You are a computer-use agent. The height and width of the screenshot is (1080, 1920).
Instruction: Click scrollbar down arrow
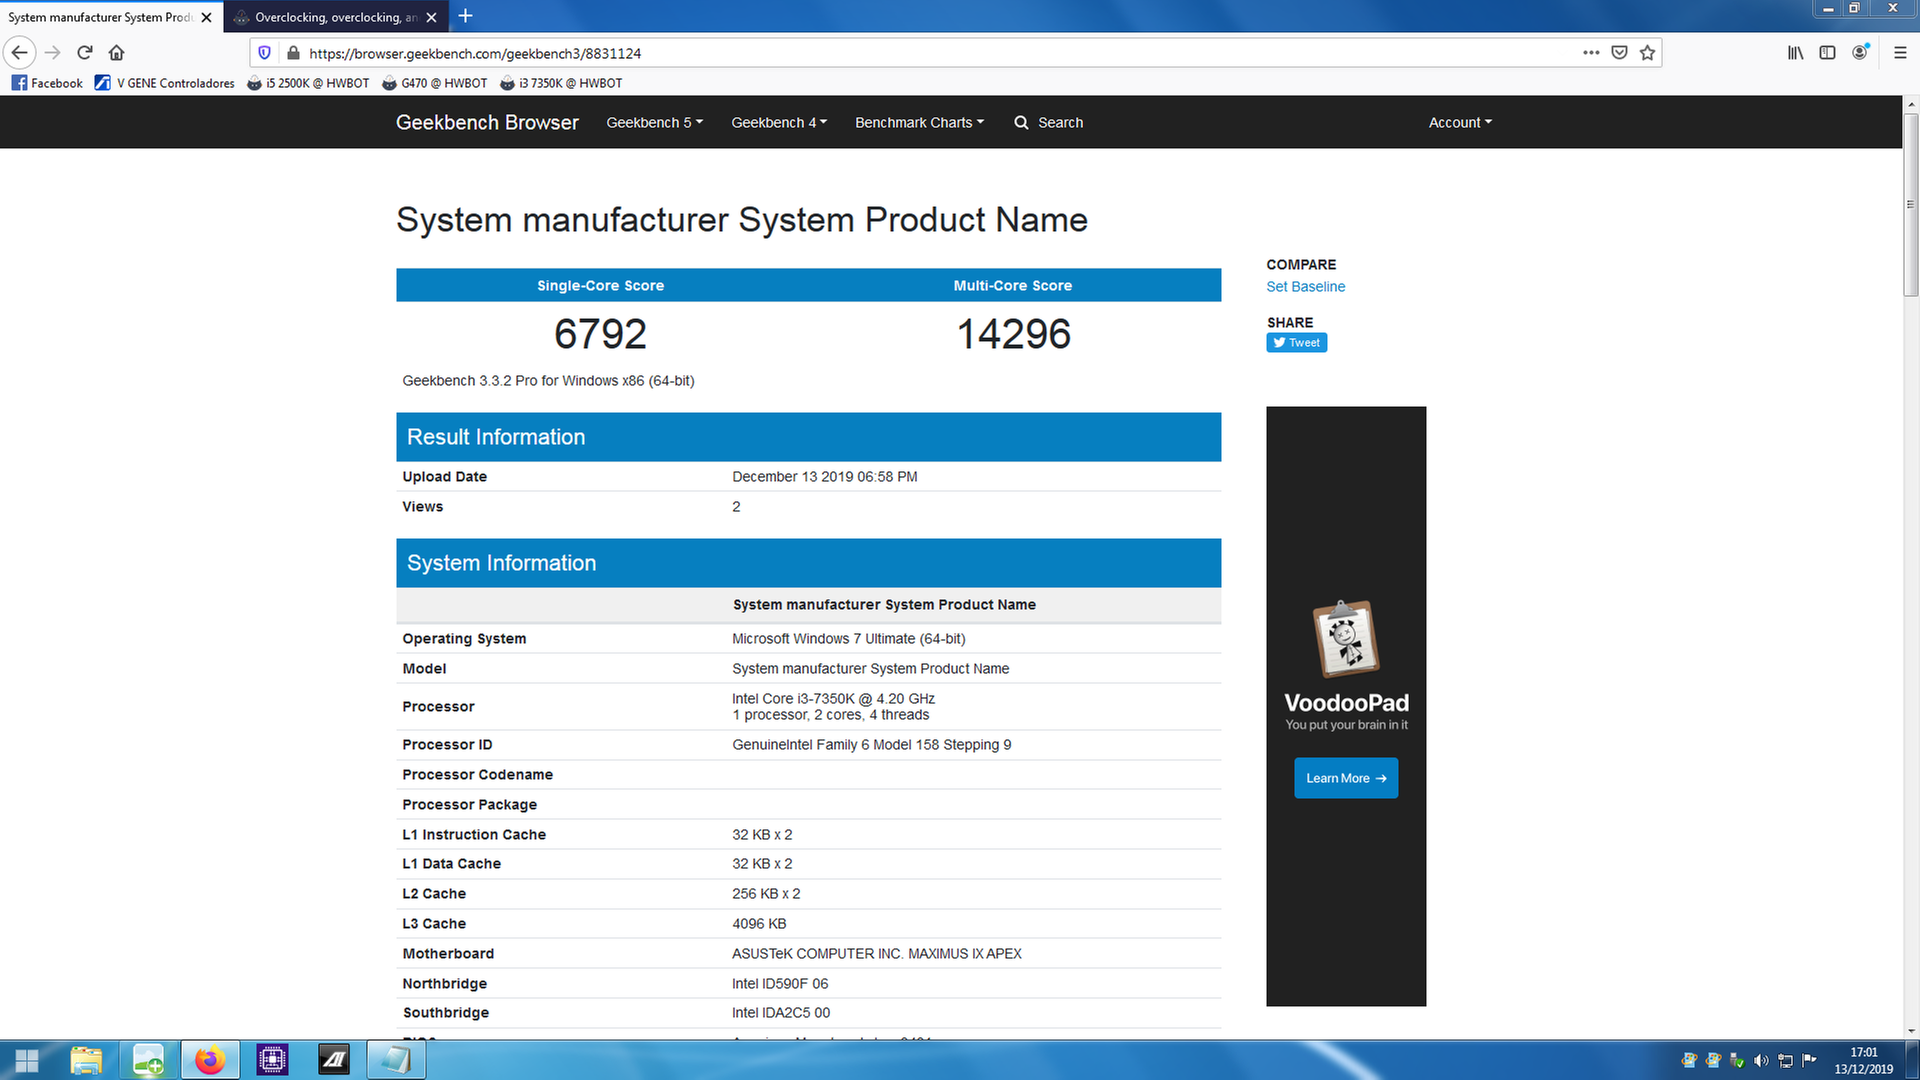click(1910, 1031)
